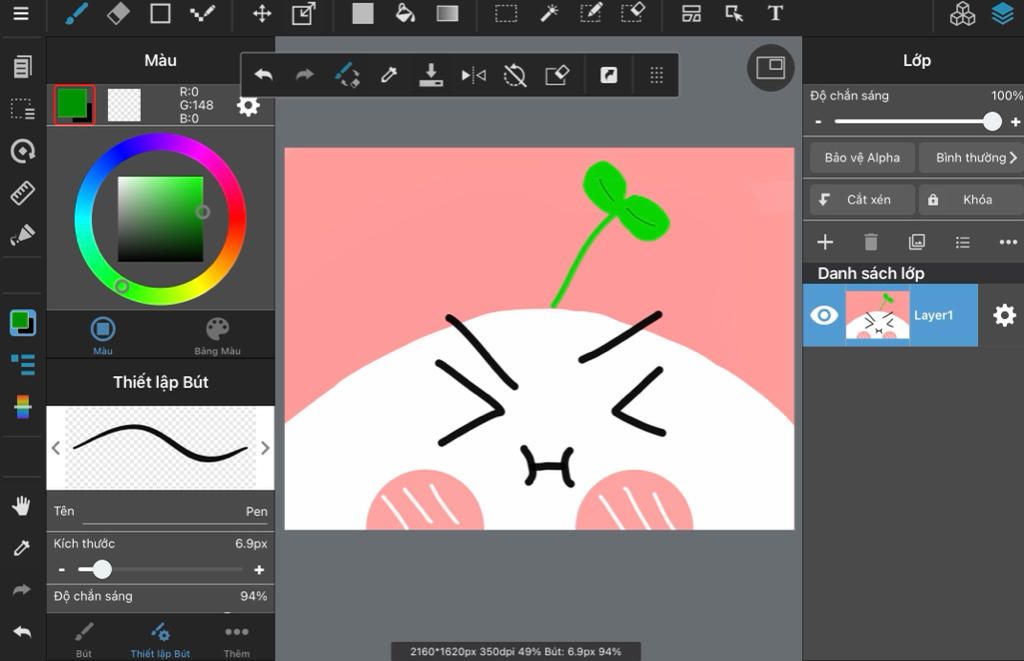The image size is (1024, 661).
Task: Pick the eyedropper in floating toolbar
Action: 389,75
